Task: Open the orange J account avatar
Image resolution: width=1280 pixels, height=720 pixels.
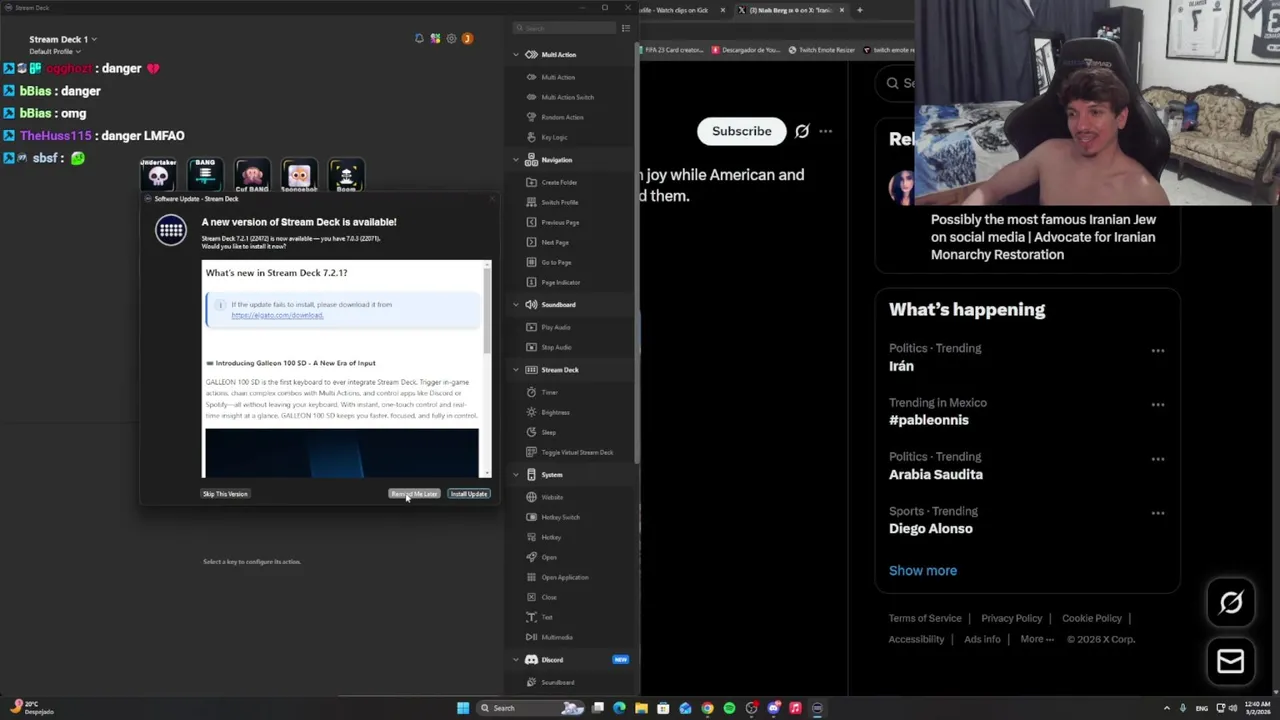Action: pos(467,39)
